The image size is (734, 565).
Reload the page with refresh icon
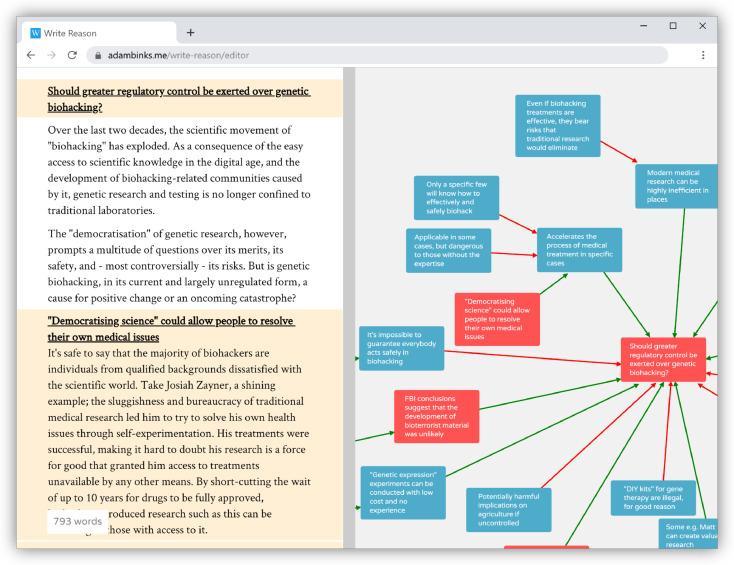pos(73,54)
